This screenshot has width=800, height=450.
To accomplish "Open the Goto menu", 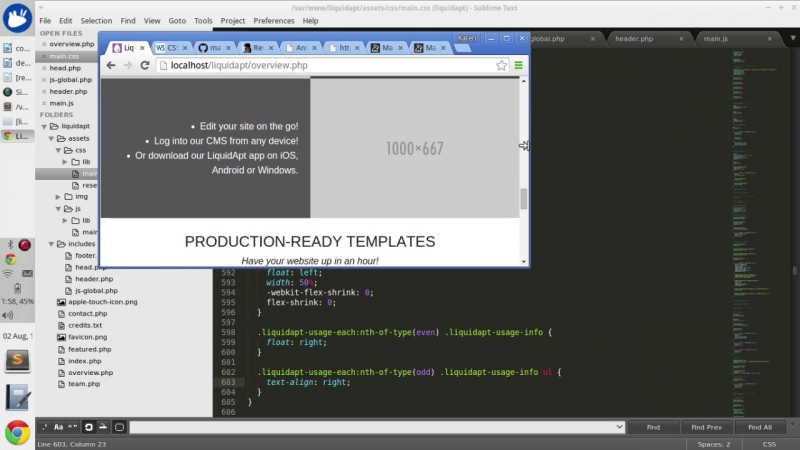I will 177,21.
